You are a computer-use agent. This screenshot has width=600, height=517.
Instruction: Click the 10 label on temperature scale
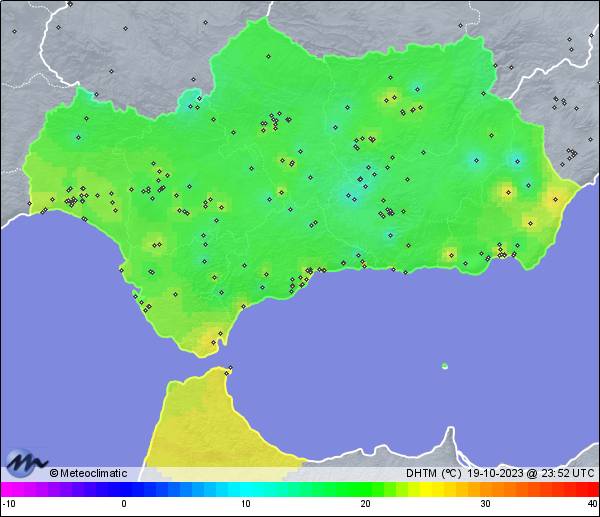246,504
